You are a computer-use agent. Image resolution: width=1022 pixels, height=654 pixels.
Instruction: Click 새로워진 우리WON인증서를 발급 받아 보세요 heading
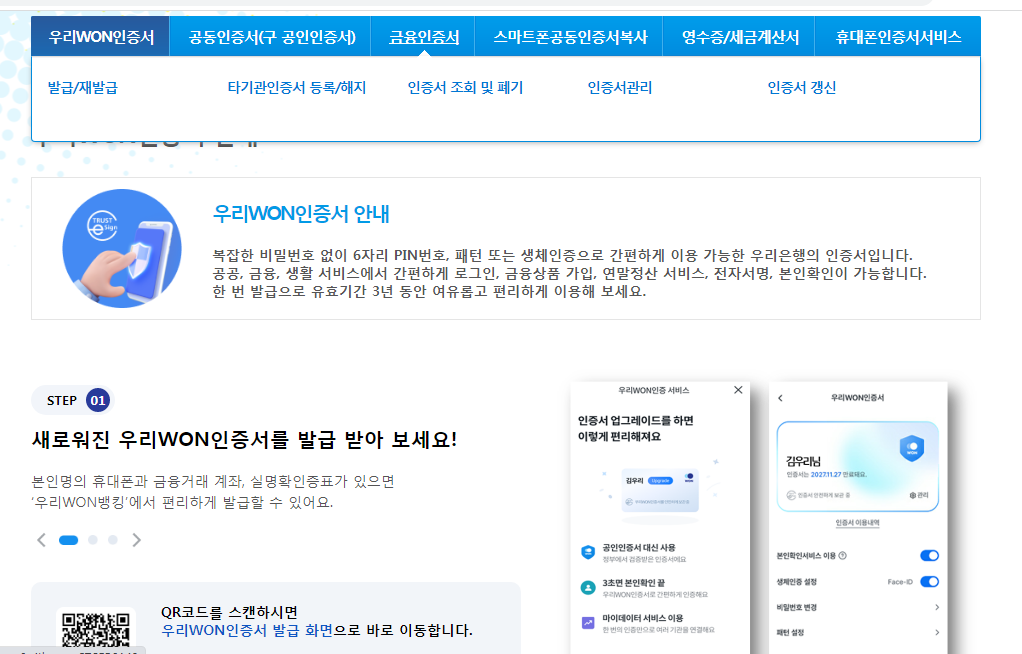point(244,439)
